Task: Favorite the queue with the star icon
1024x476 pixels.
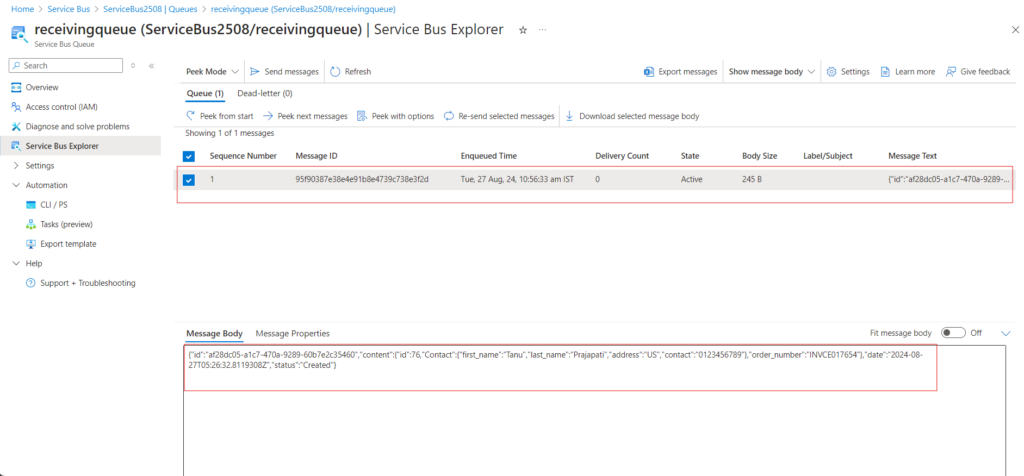Action: [x=522, y=30]
